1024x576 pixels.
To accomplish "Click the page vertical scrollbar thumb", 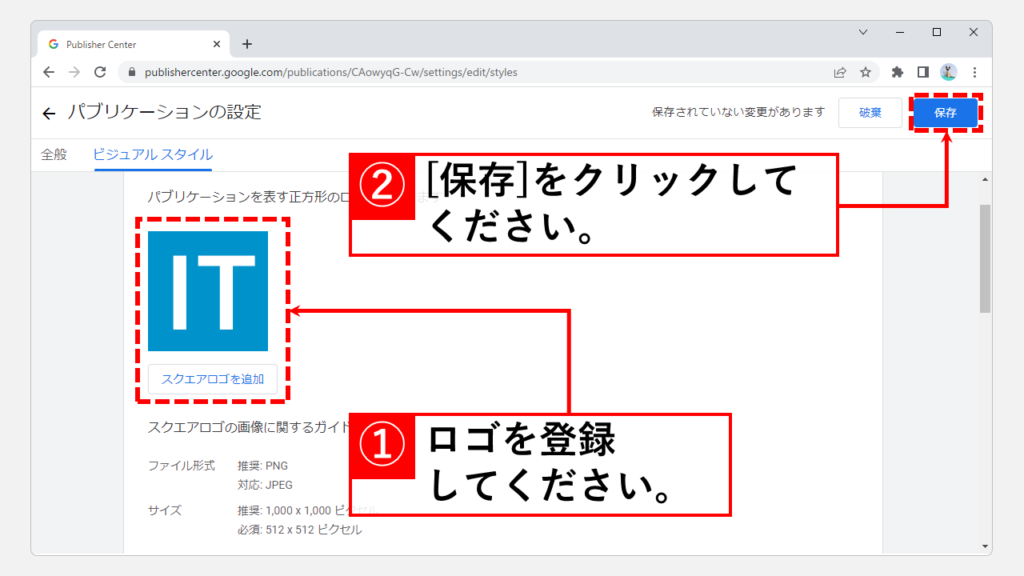I will tap(985, 259).
